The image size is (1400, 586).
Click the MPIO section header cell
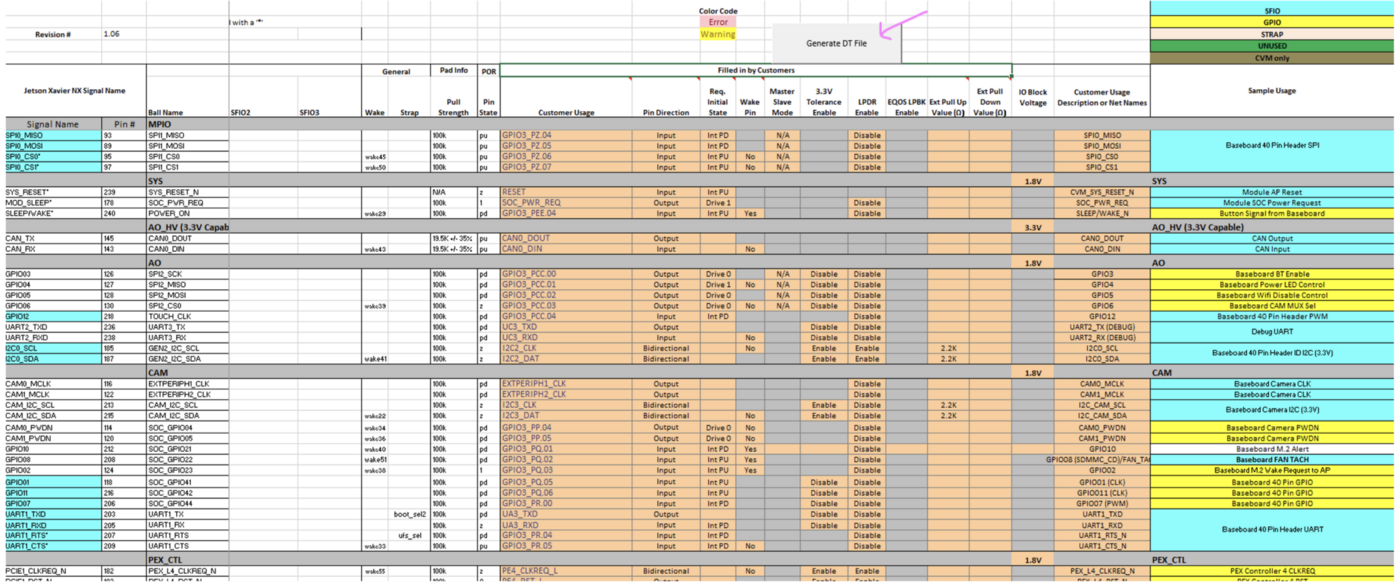click(x=187, y=124)
